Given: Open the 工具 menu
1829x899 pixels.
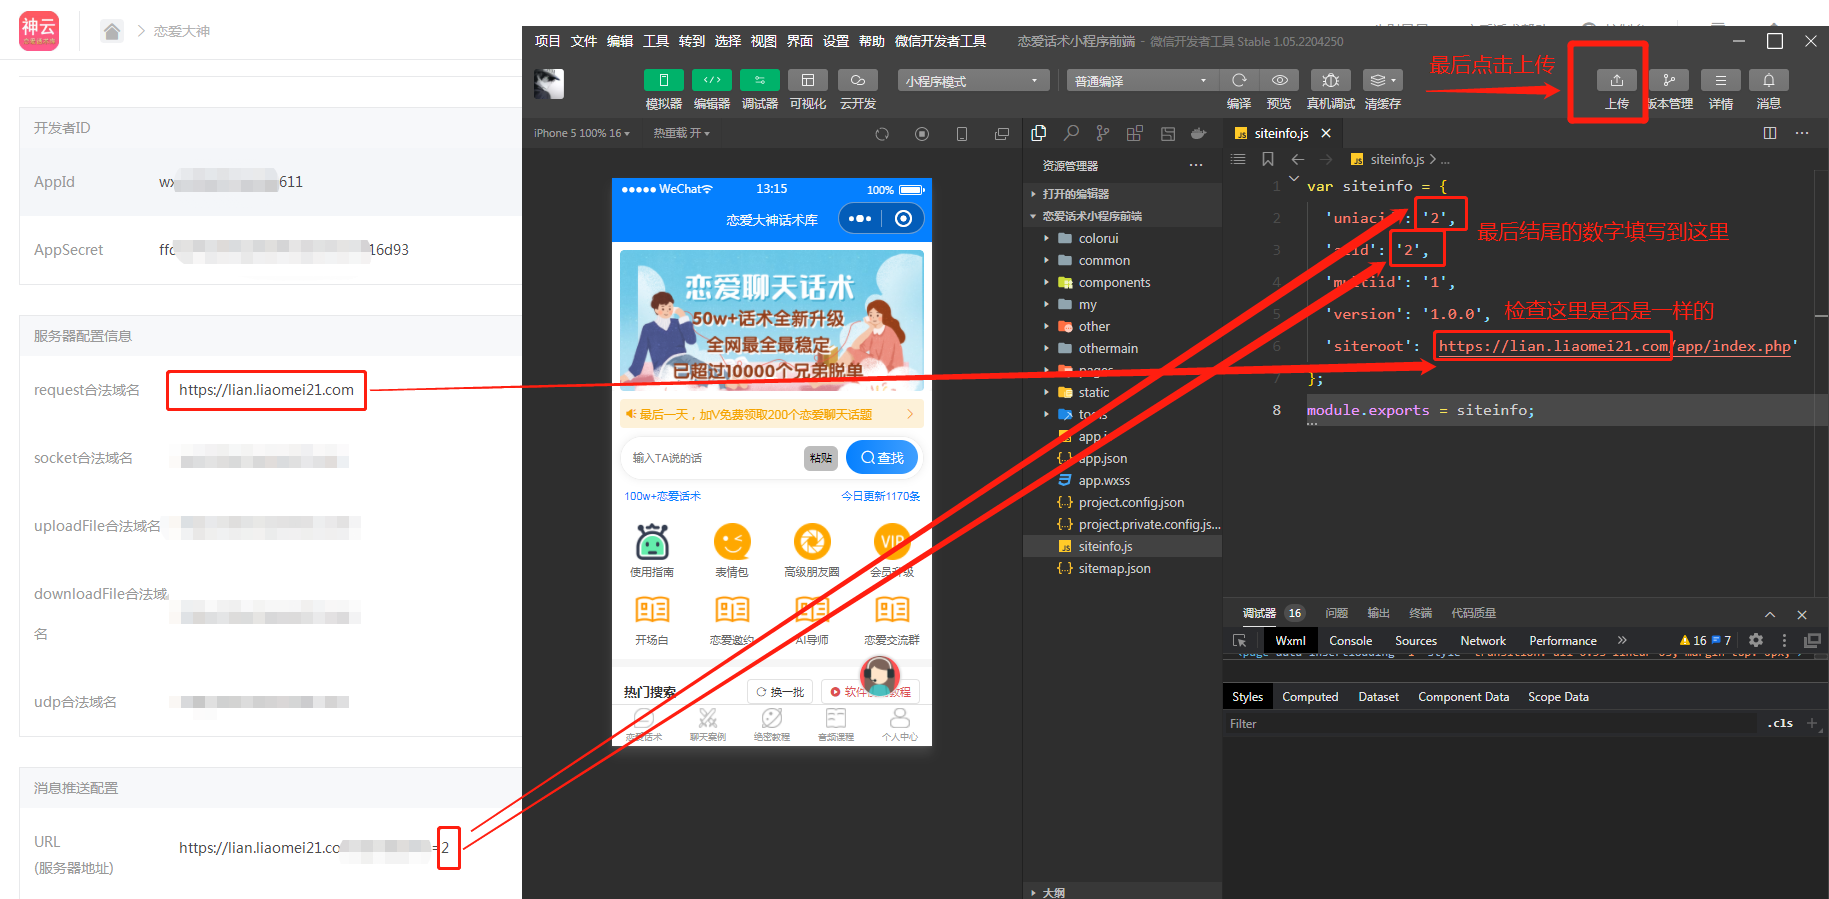Looking at the screenshot, I should [655, 41].
